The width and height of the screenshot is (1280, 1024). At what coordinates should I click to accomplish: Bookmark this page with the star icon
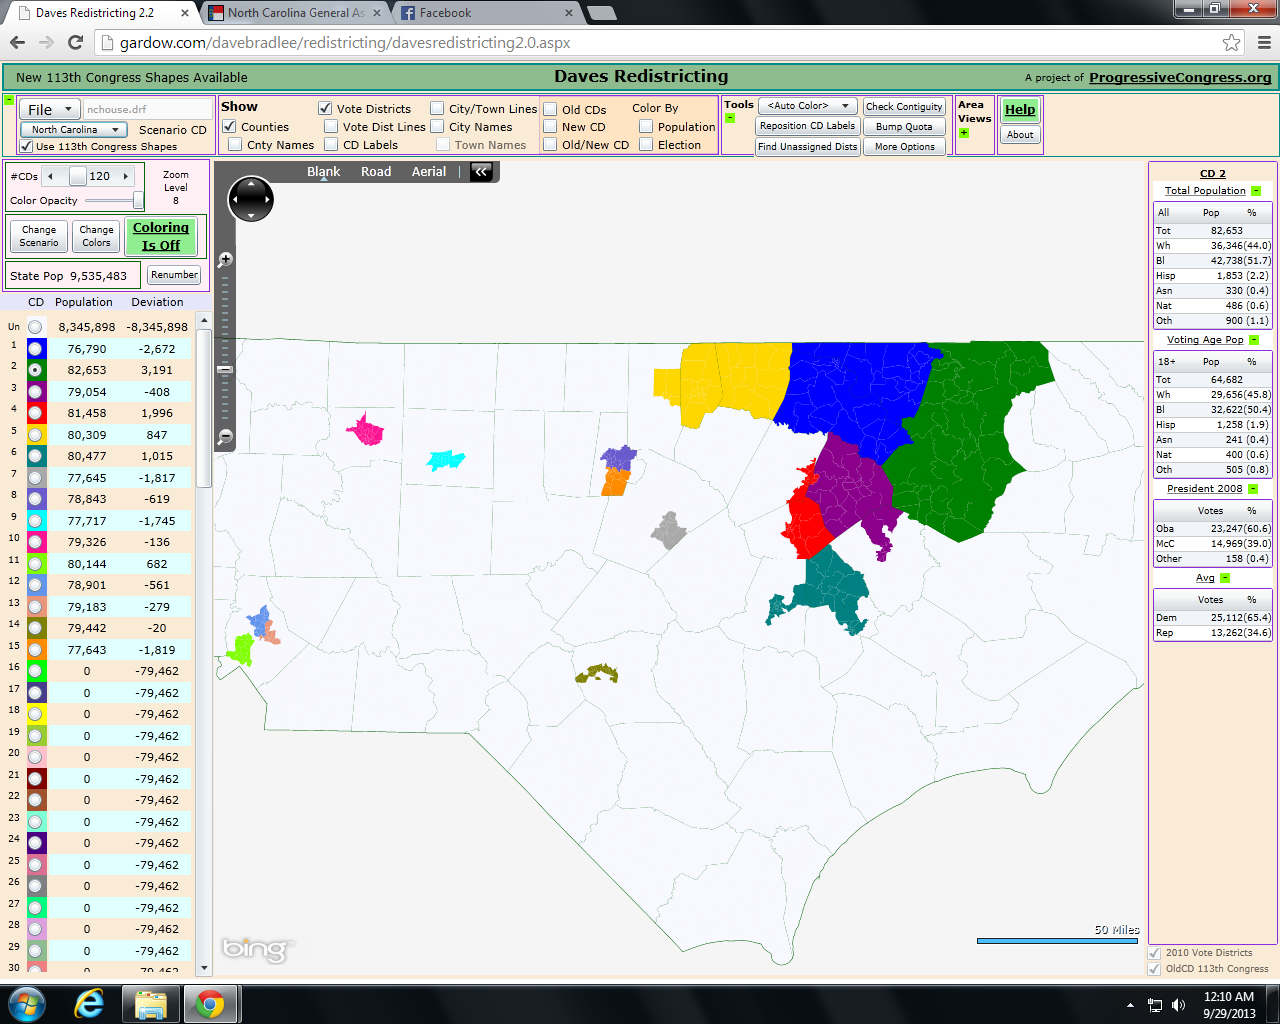pyautogui.click(x=1231, y=43)
